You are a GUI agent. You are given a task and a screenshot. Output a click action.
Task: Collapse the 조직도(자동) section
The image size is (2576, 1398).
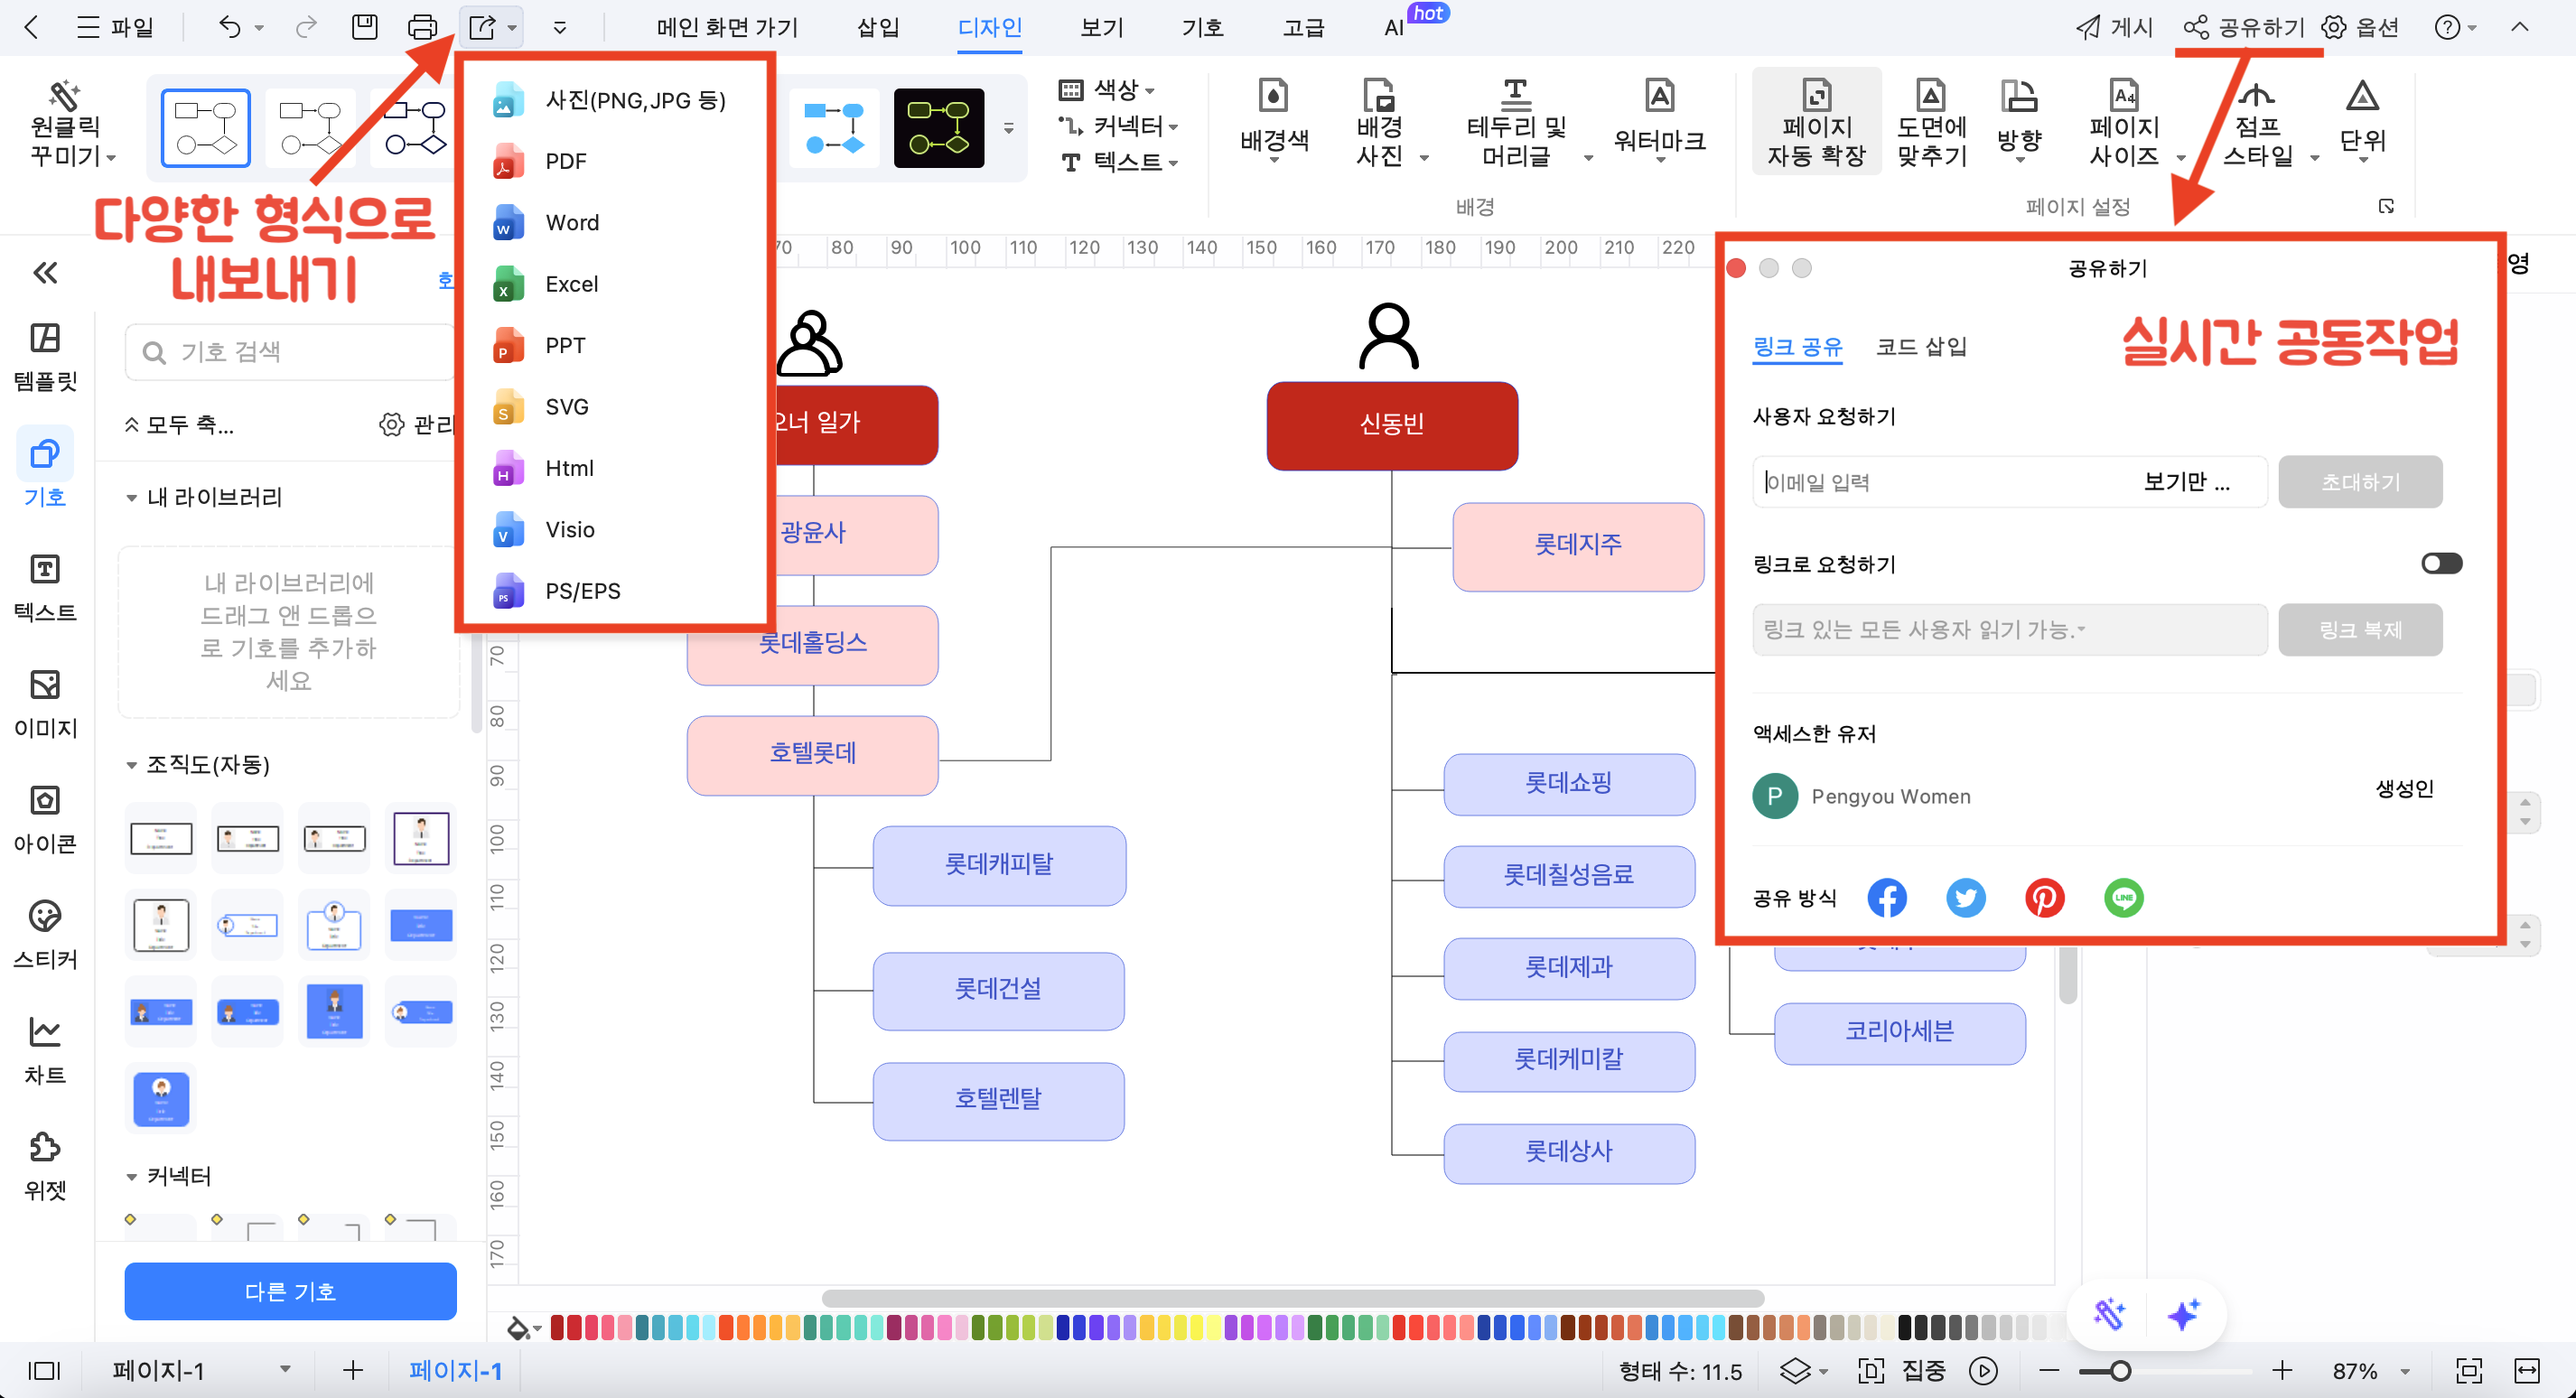tap(131, 765)
